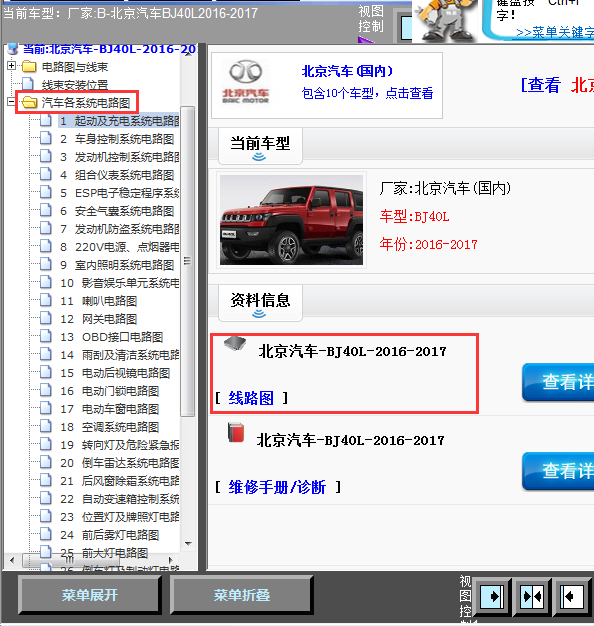This screenshot has width=594, height=626.
Task: Select the 汽车各系统电路图 folder
Action: 86,103
